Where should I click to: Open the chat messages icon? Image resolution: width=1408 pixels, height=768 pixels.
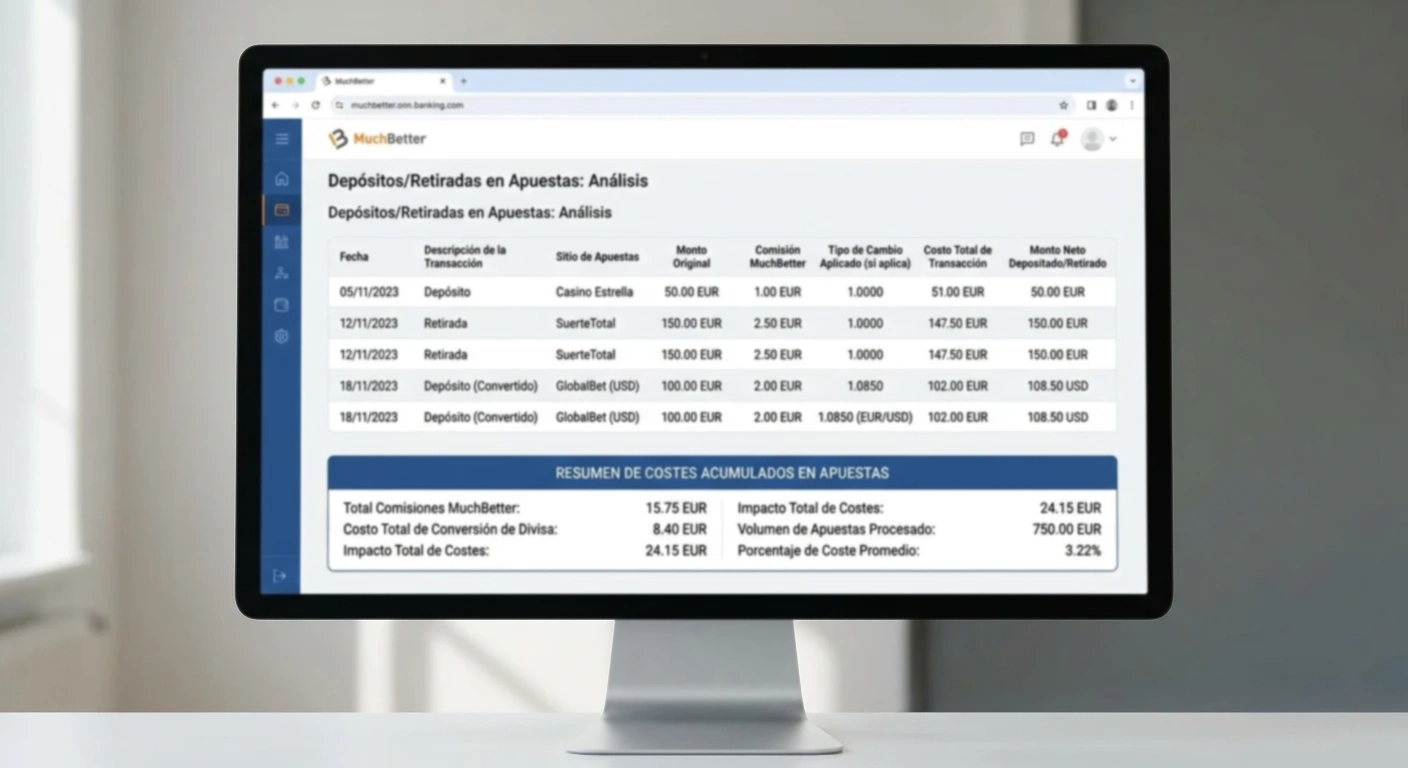[x=1027, y=139]
